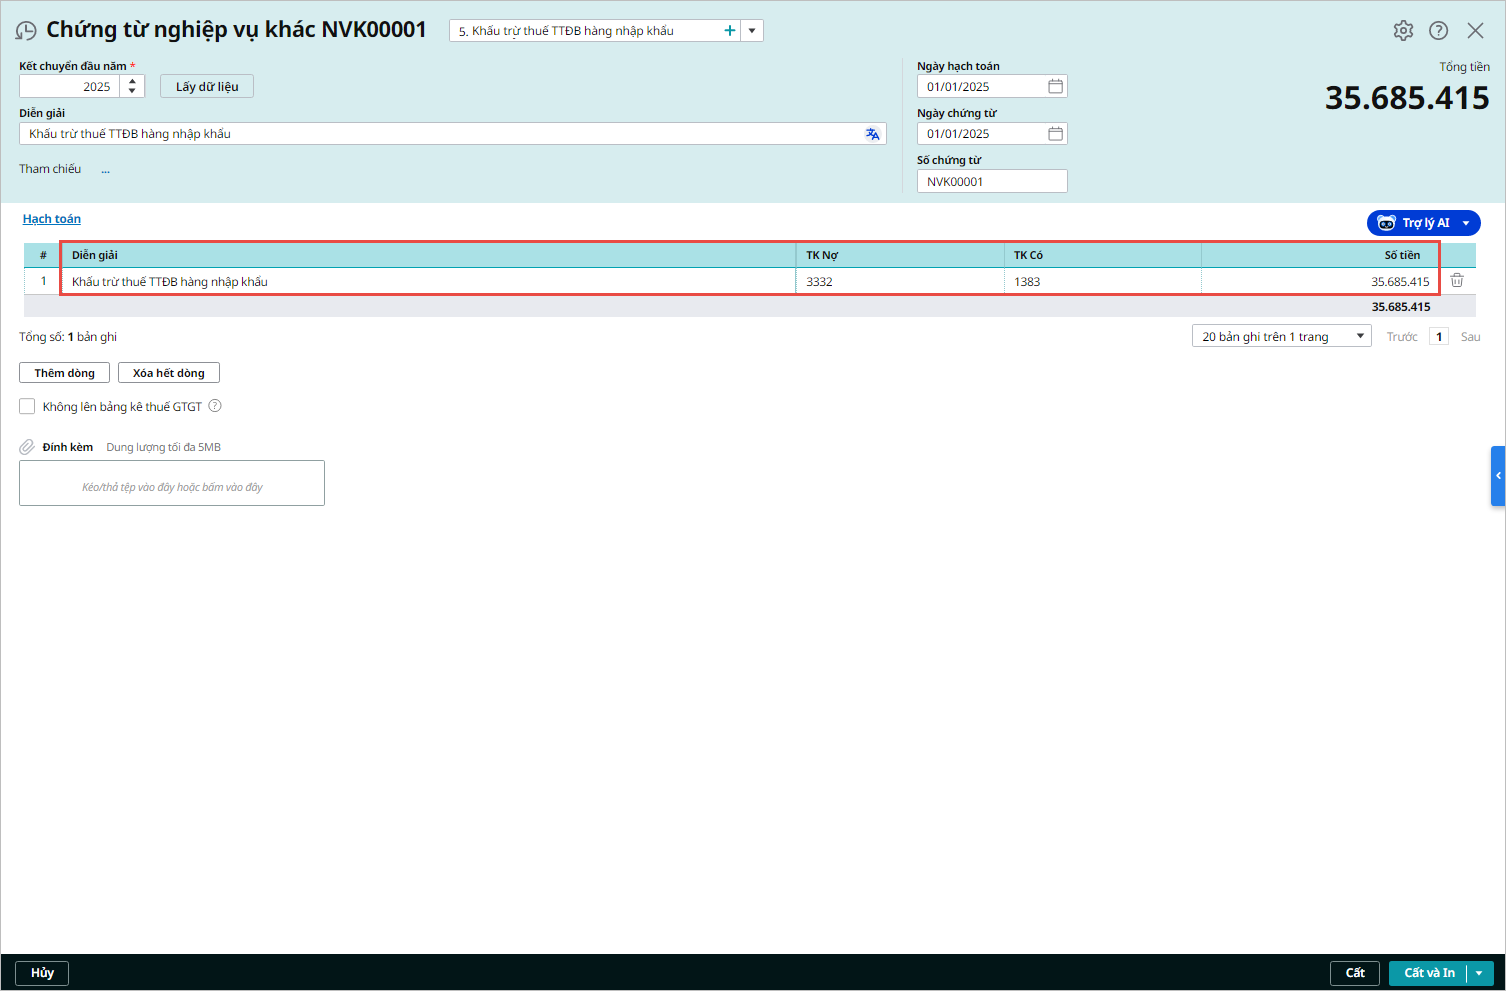Screen dimensions: 1506x991
Task: Click the info icon next to GTGT checkbox
Action: pyautogui.click(x=215, y=406)
